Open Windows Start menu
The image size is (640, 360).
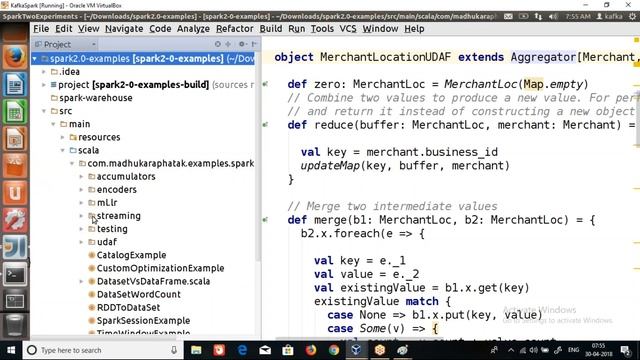11,350
